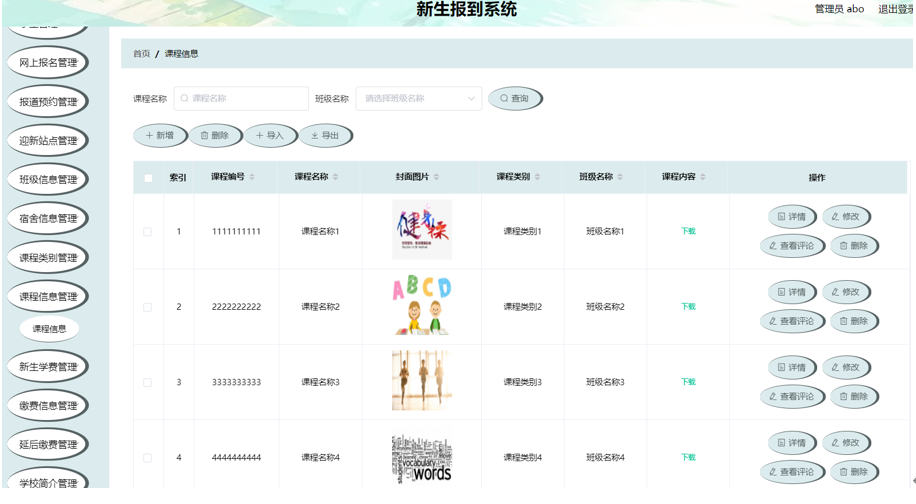Tick checkbox for row 4444444444
916x504 pixels.
[x=148, y=458]
